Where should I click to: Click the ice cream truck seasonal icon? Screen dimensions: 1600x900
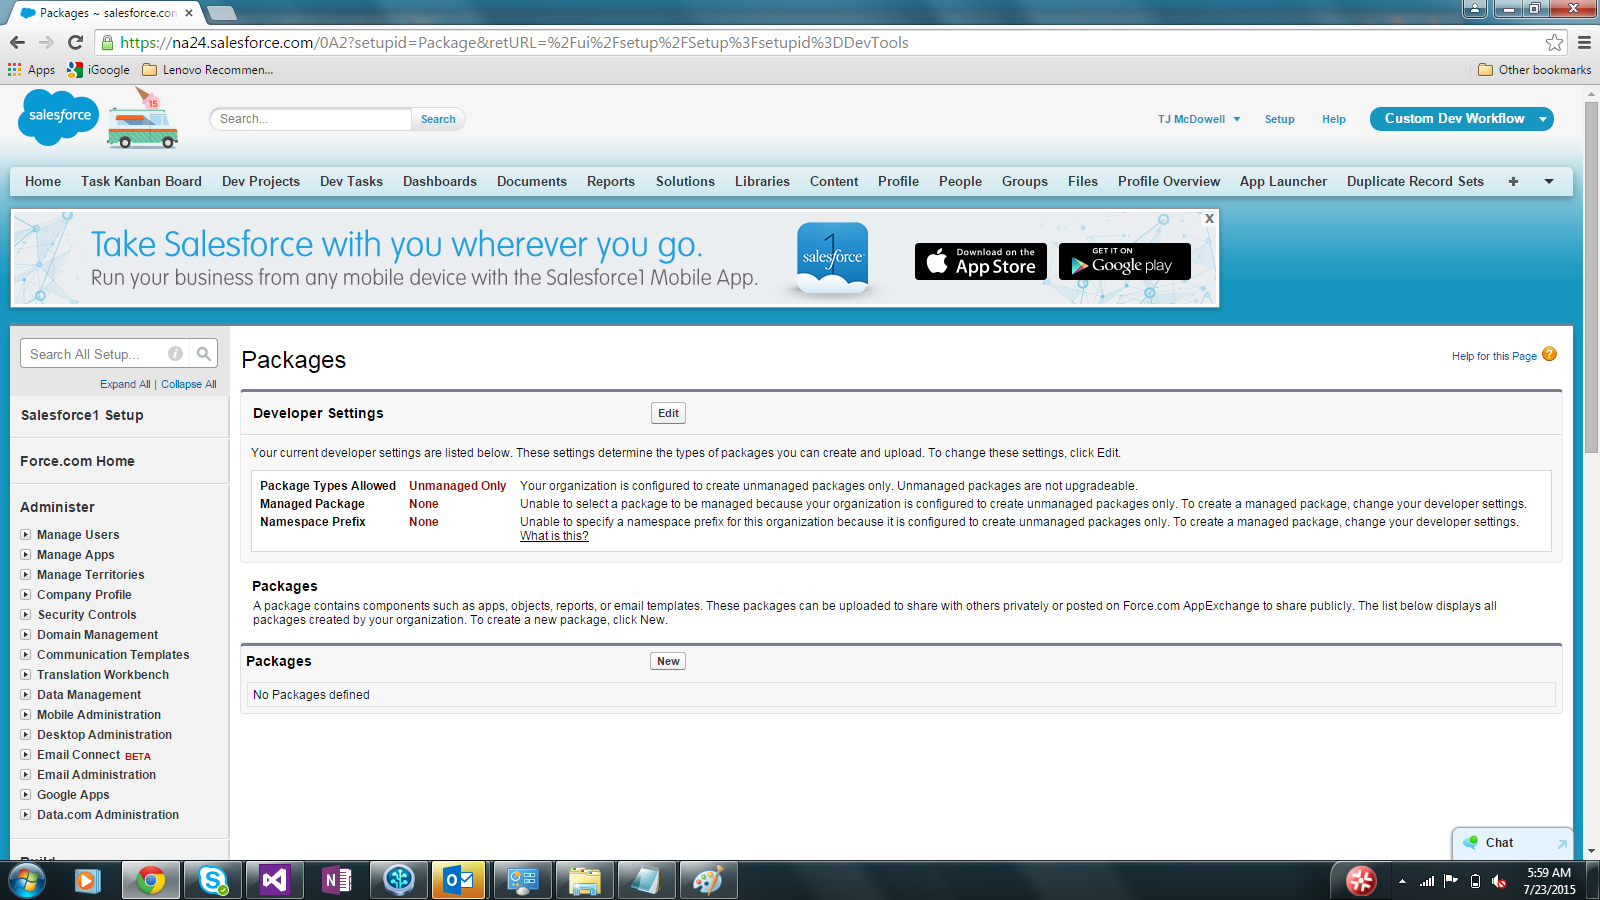coord(143,118)
